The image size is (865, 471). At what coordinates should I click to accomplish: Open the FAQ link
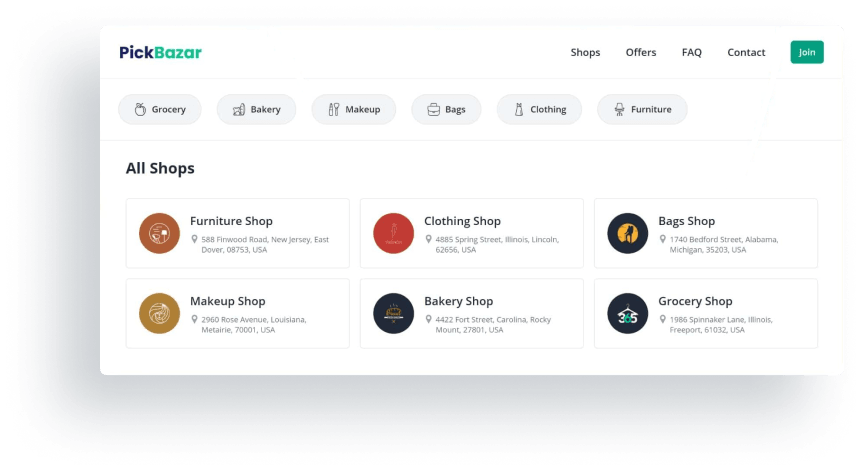(692, 52)
